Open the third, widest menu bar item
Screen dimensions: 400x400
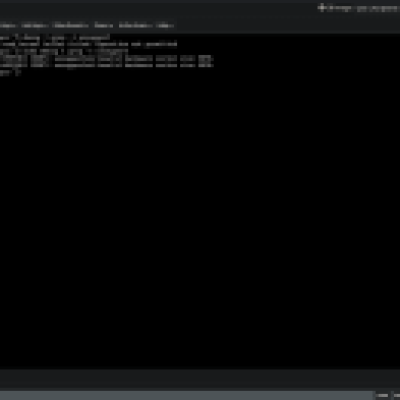(x=70, y=25)
